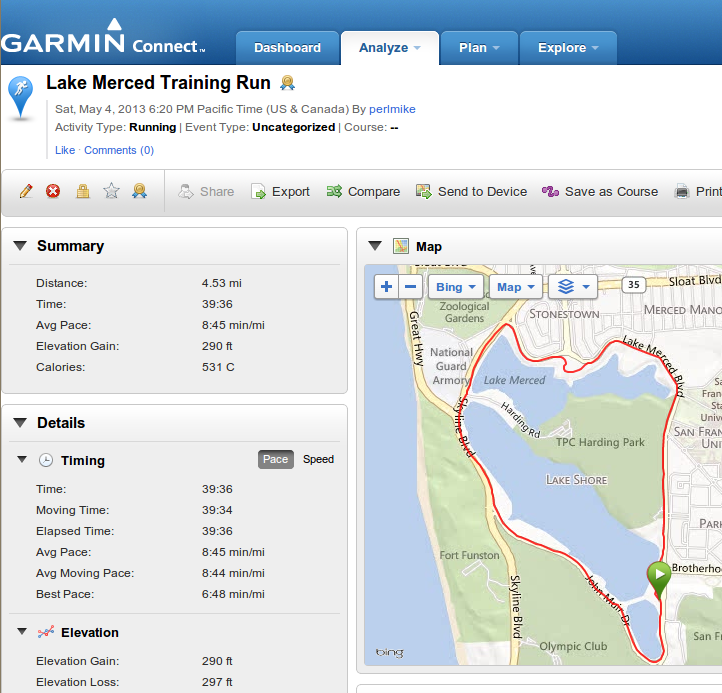Screen dimensions: 722x693
Task: Click Compare in the toolbar
Action: point(363,192)
